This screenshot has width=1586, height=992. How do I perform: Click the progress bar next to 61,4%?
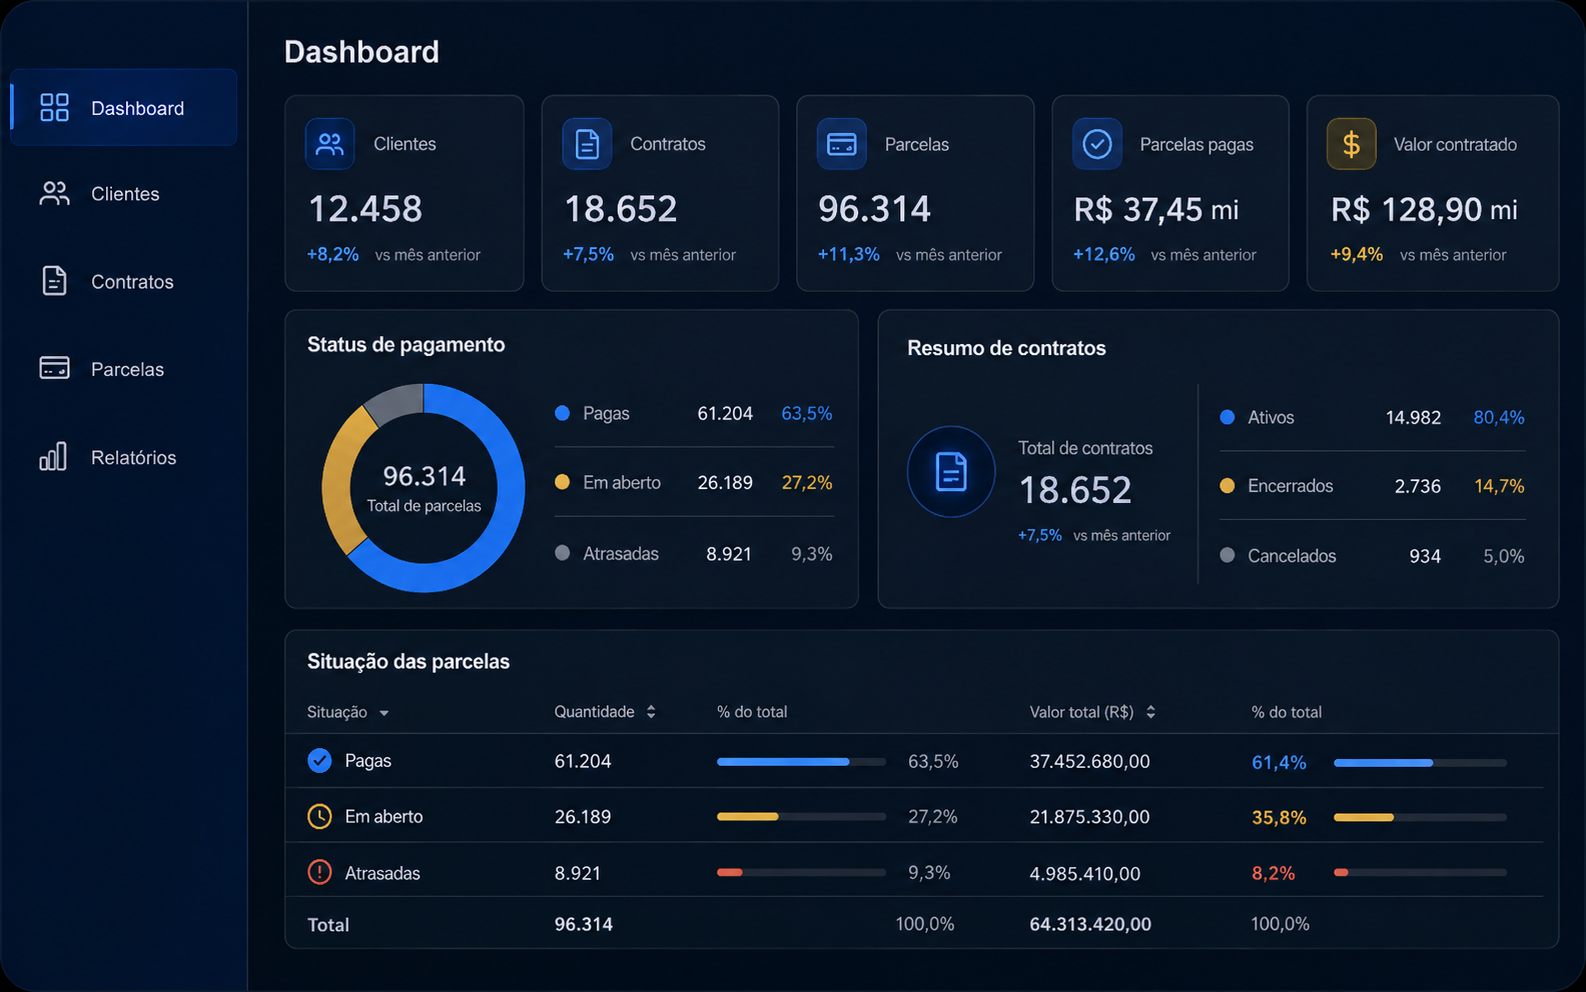pyautogui.click(x=1420, y=763)
